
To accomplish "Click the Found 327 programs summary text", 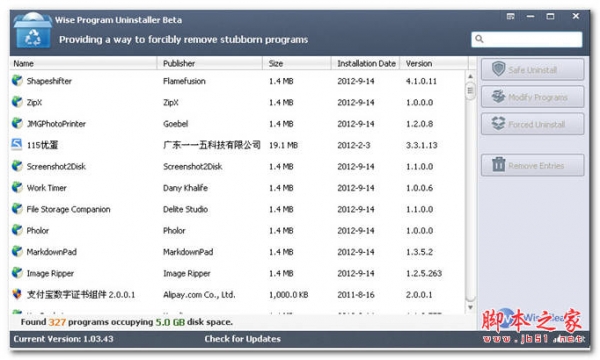I will pyautogui.click(x=127, y=322).
